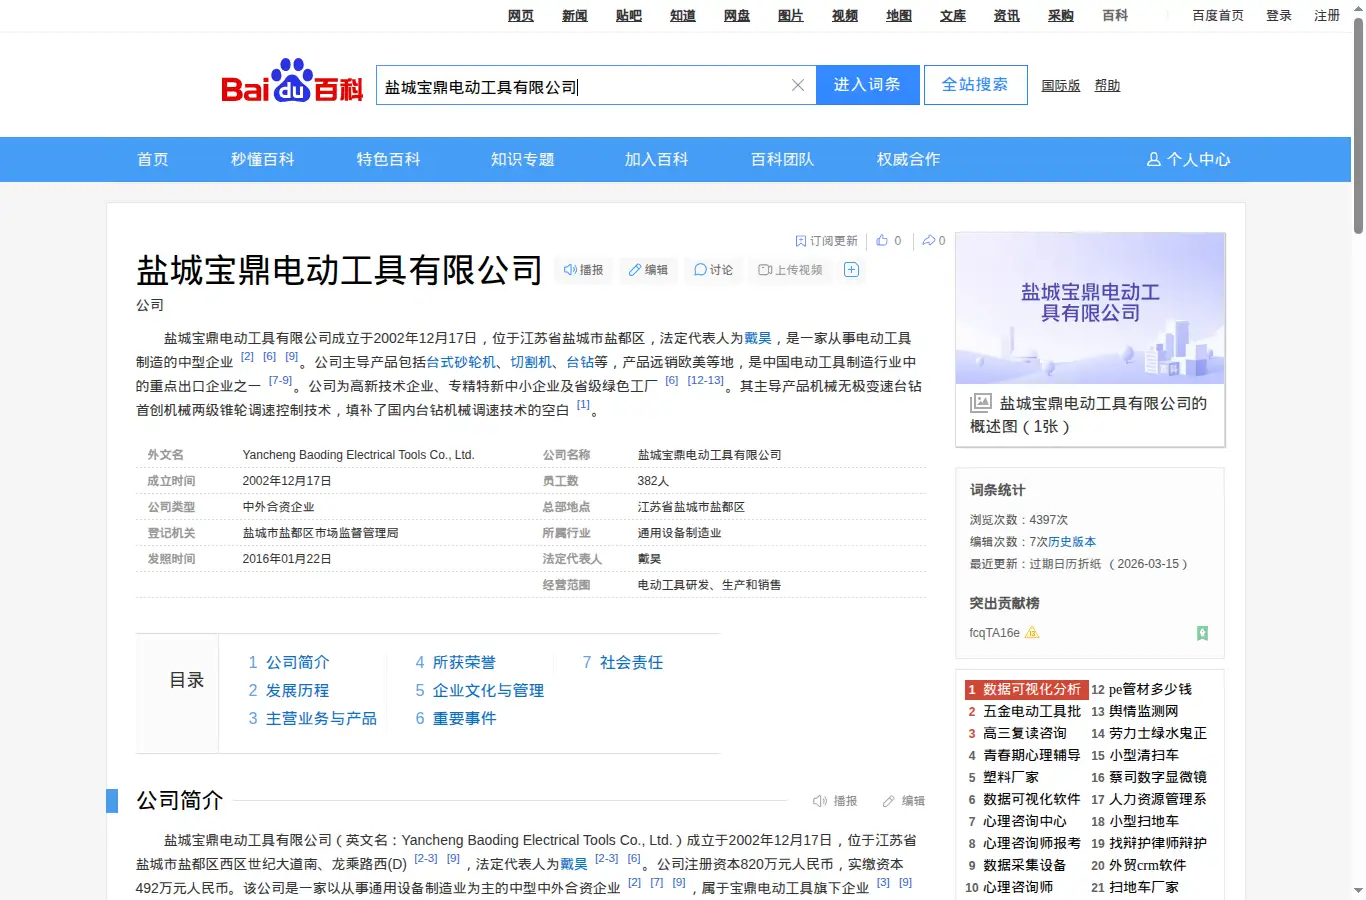The height and width of the screenshot is (900, 1366).
Task: Open the 帮助 link
Action: (x=1107, y=86)
